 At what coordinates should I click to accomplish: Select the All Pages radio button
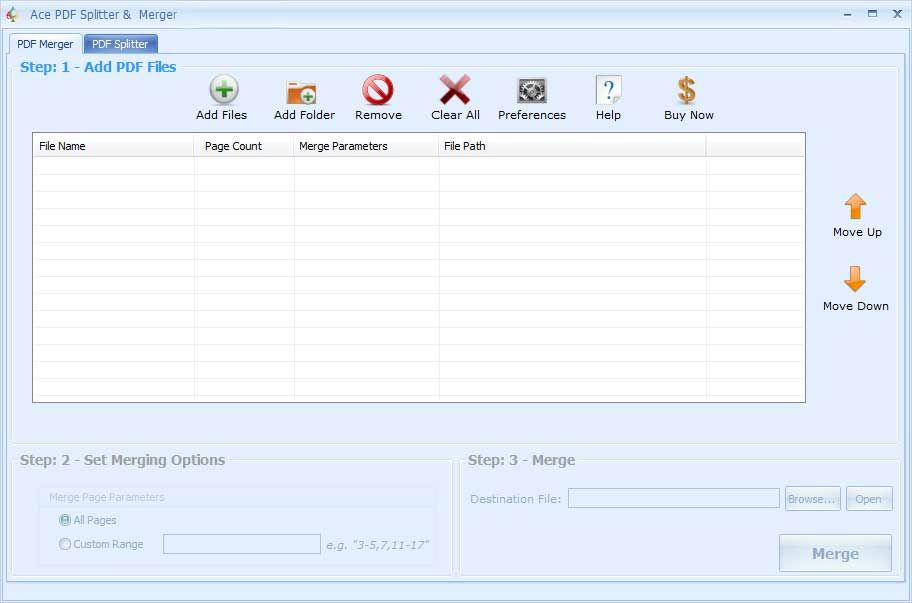[65, 520]
